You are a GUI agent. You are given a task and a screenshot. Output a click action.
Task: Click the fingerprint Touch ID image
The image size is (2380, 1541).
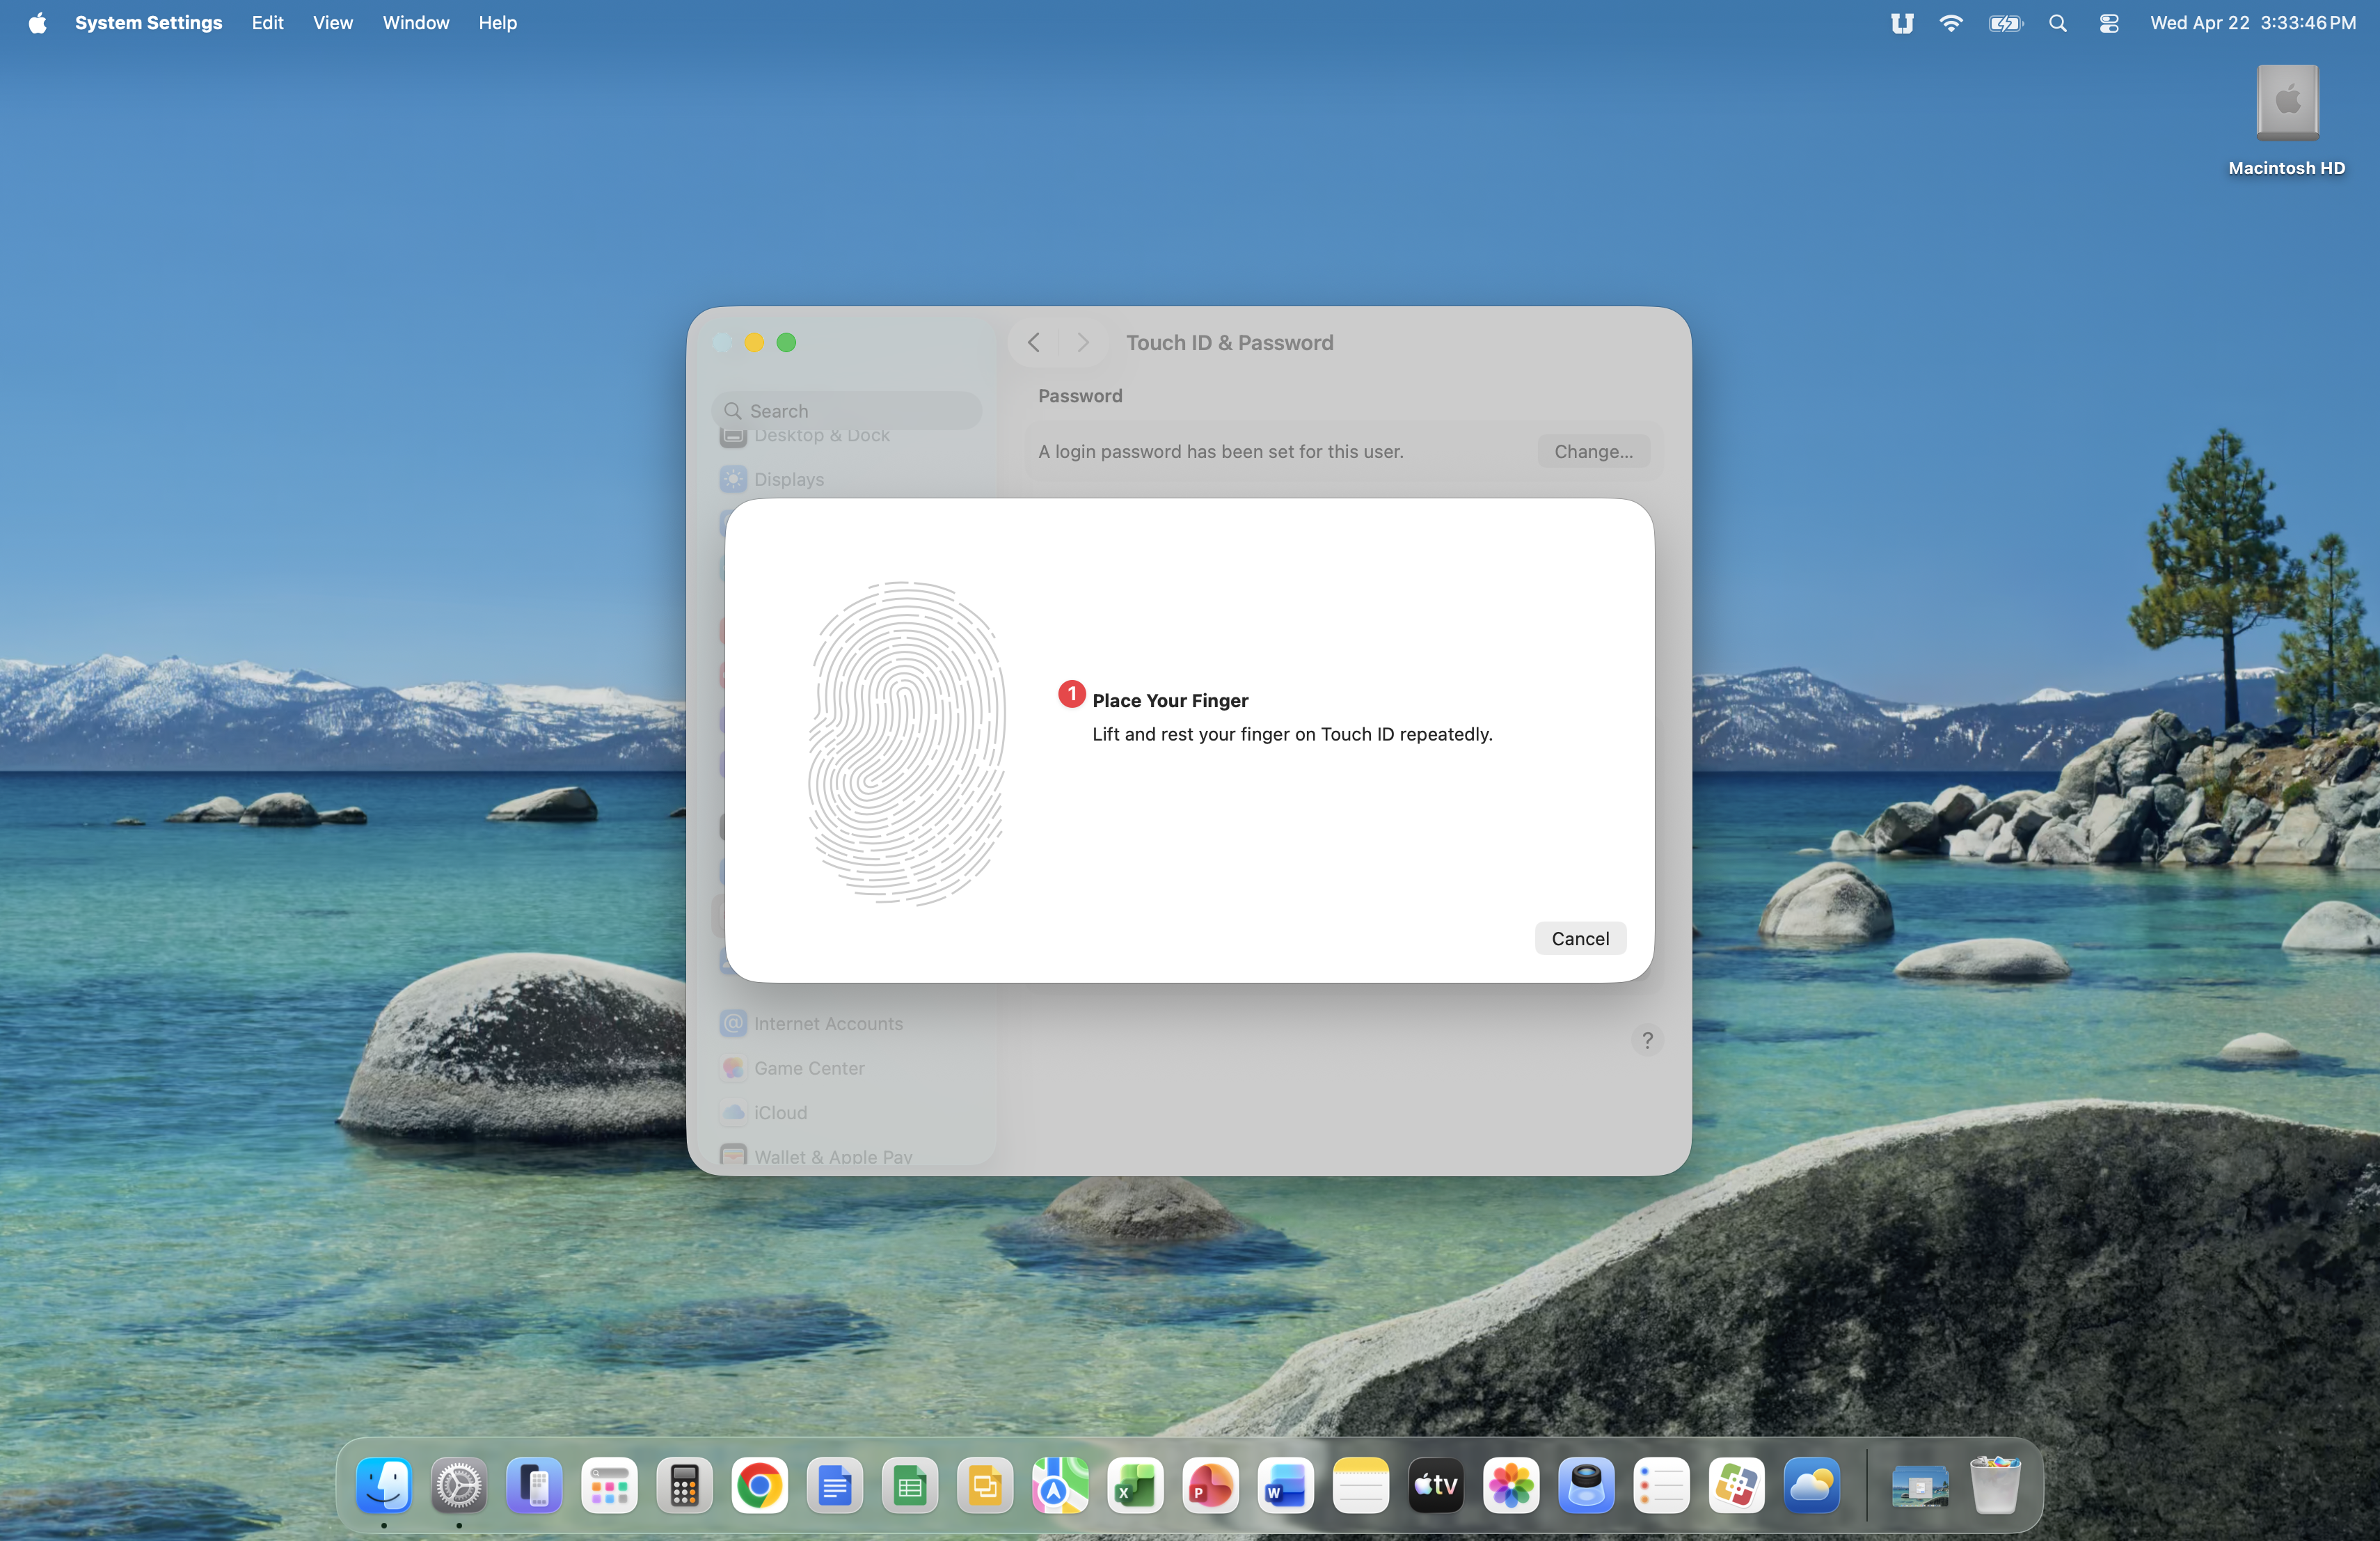pos(906,743)
